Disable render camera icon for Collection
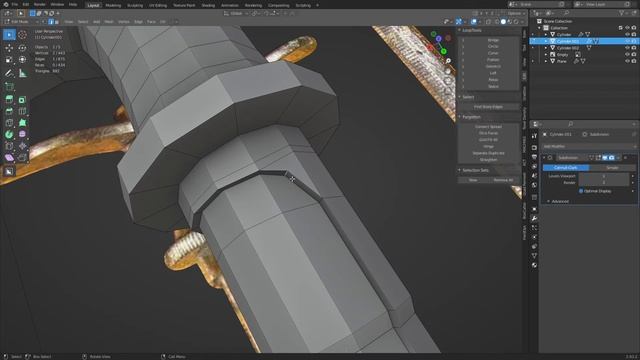640x360 pixels. pyautogui.click(x=634, y=28)
